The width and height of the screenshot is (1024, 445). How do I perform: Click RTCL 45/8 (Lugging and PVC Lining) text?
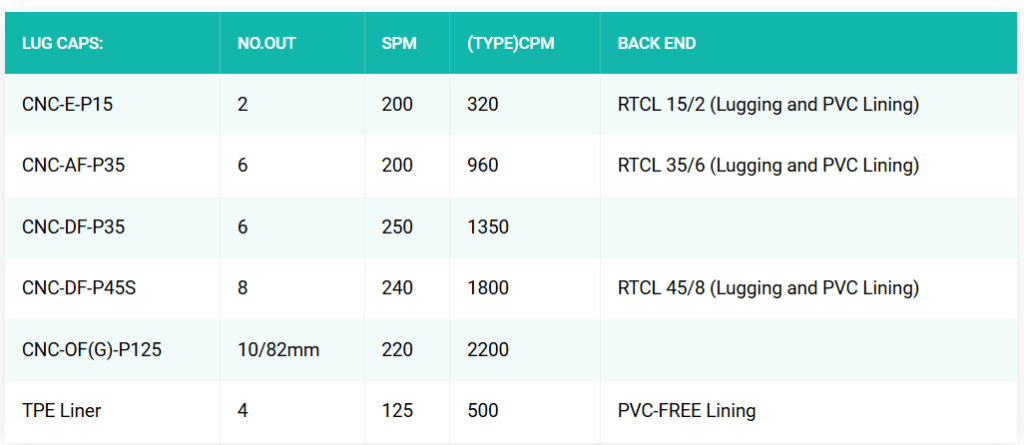[x=768, y=288]
